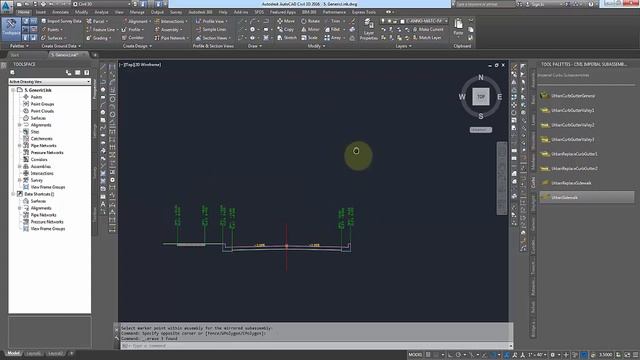Open the Points dropdown in ribbon
640x360 pixels.
pos(52,29)
